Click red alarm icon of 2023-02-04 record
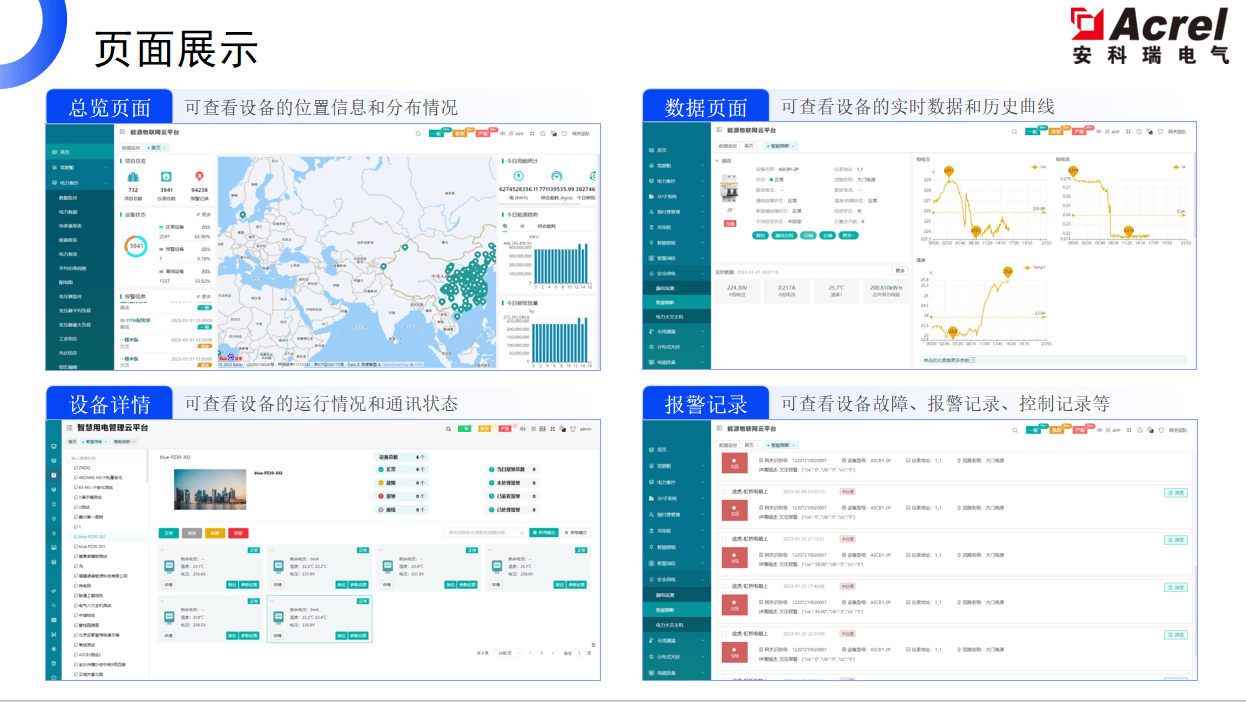 (x=735, y=510)
